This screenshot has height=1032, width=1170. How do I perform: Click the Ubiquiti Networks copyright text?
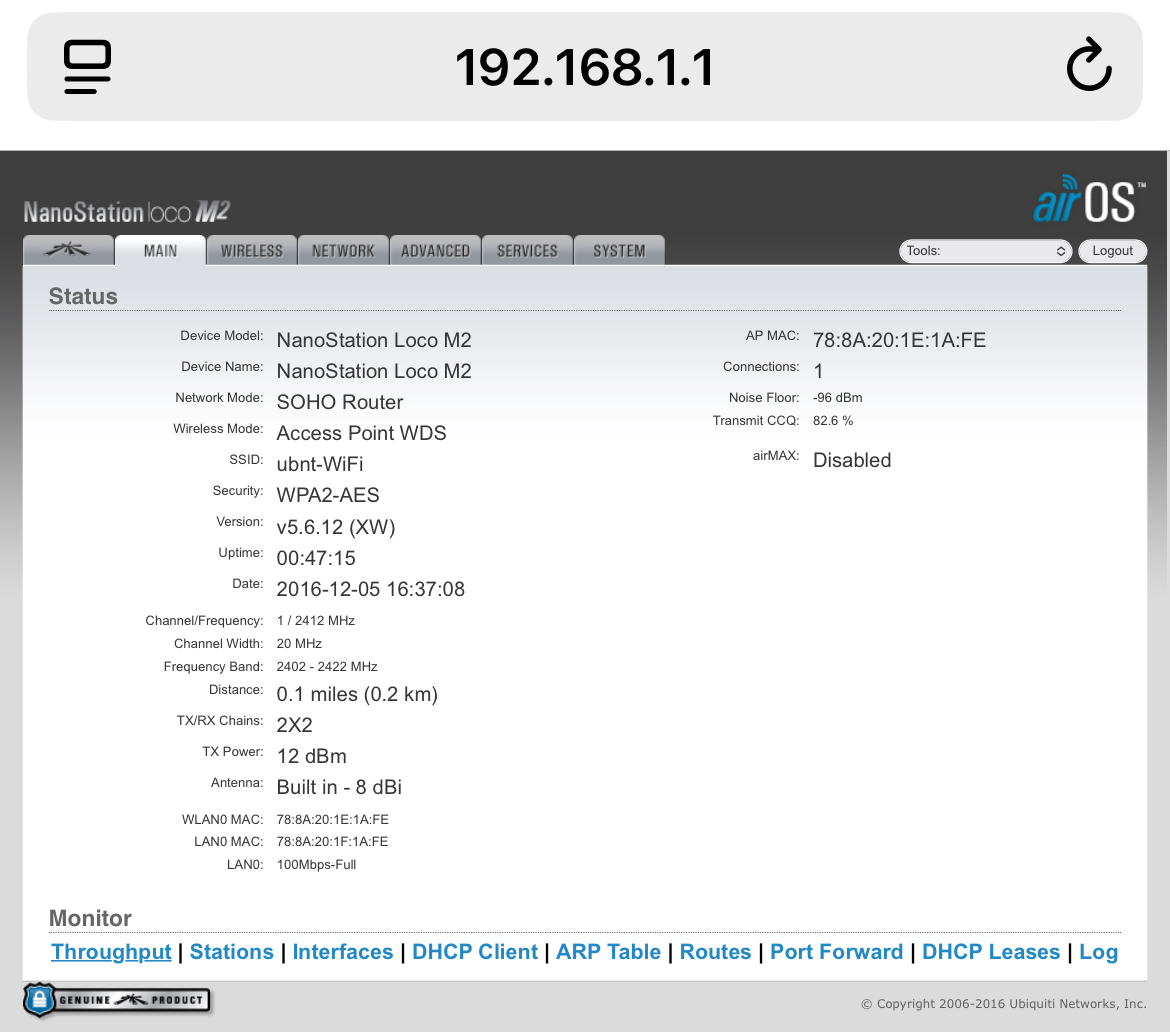(1004, 1004)
